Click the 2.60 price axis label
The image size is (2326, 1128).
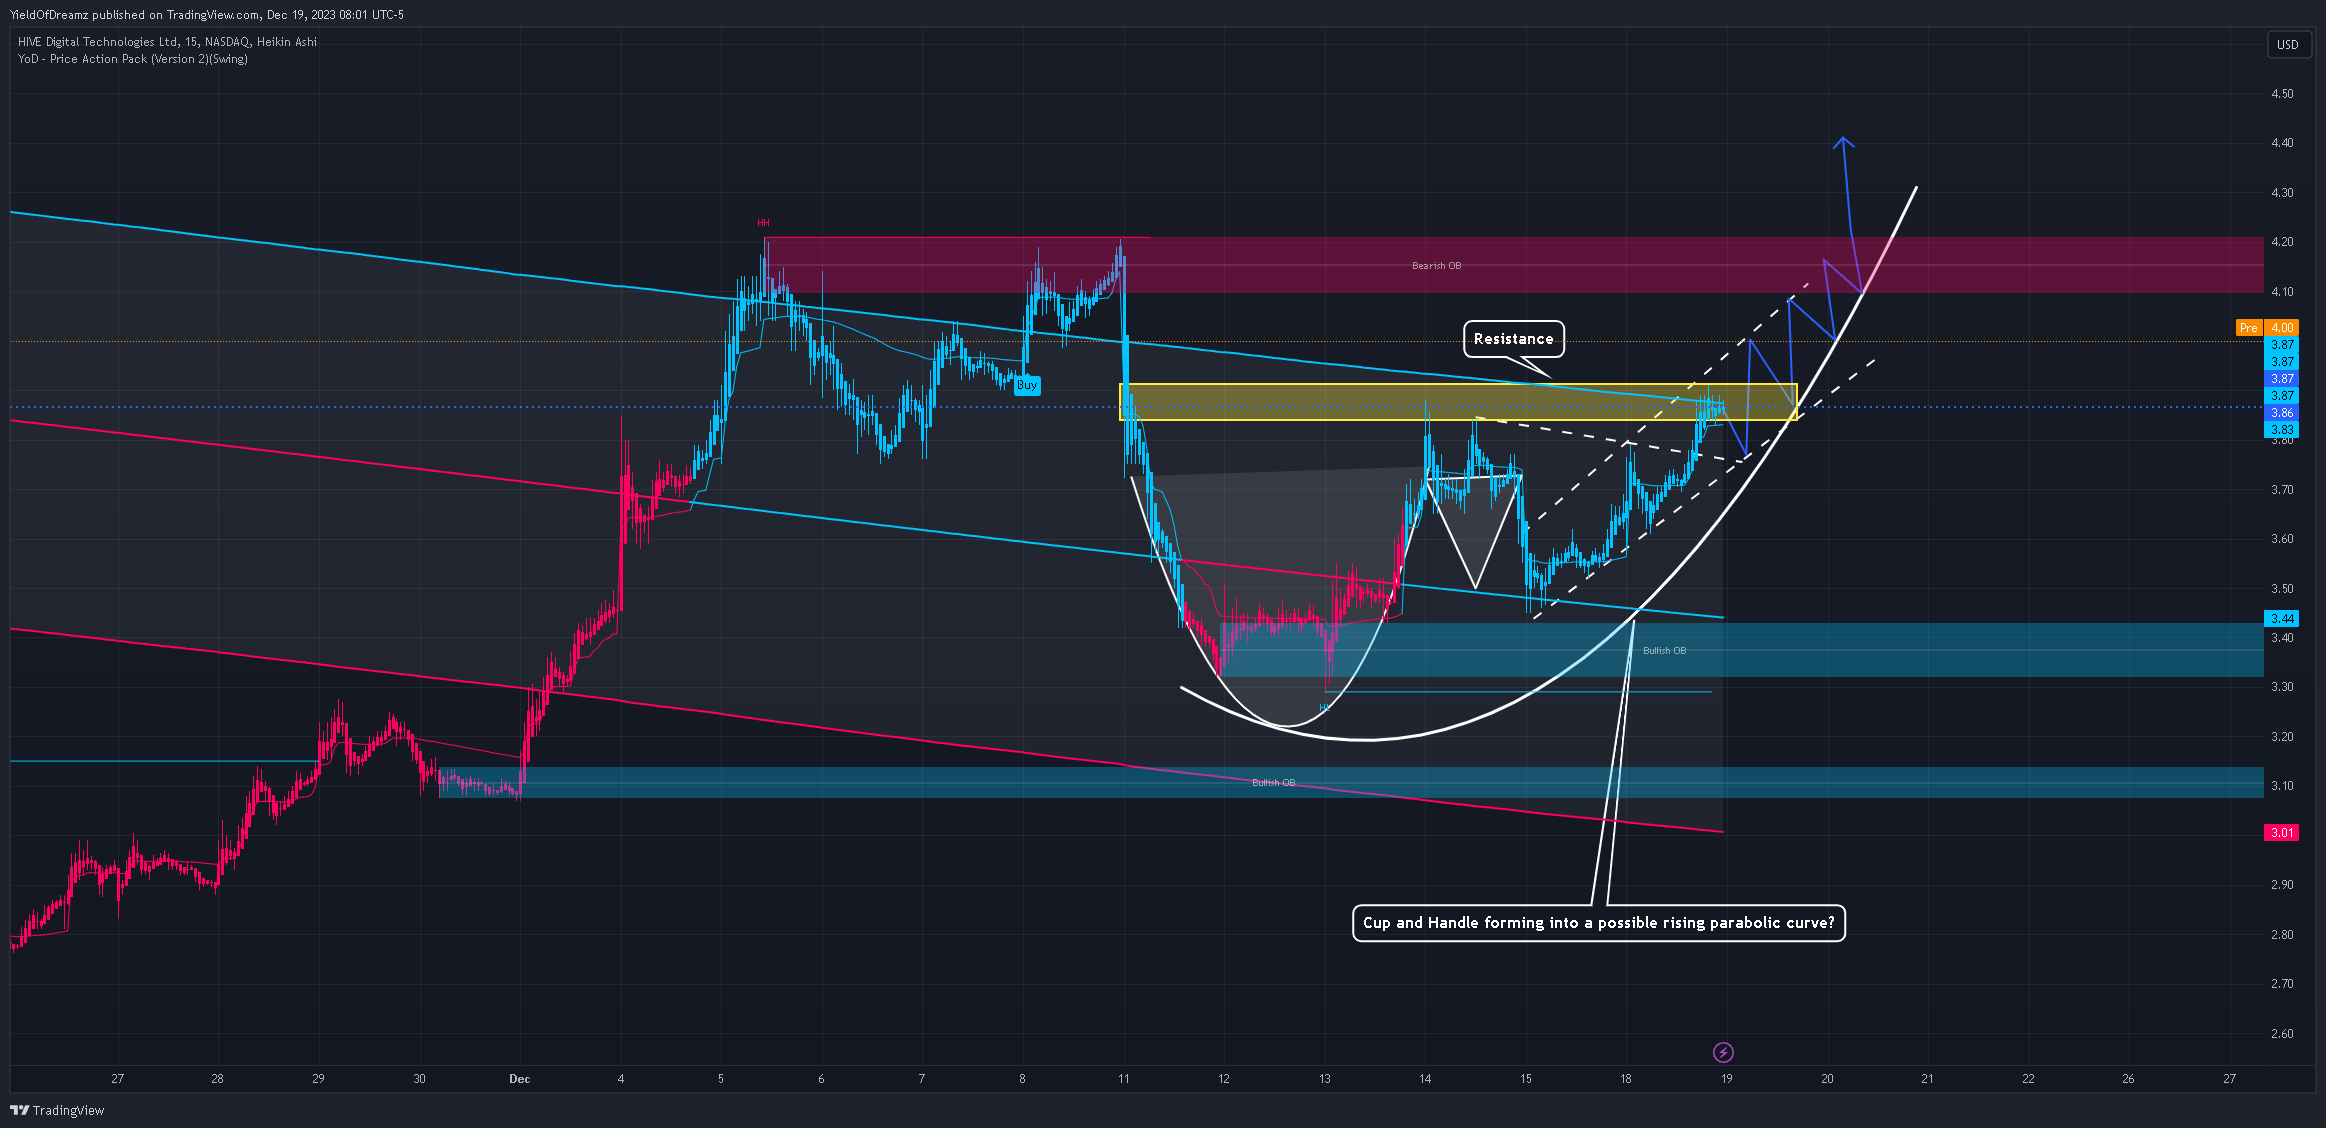pos(2282,1033)
